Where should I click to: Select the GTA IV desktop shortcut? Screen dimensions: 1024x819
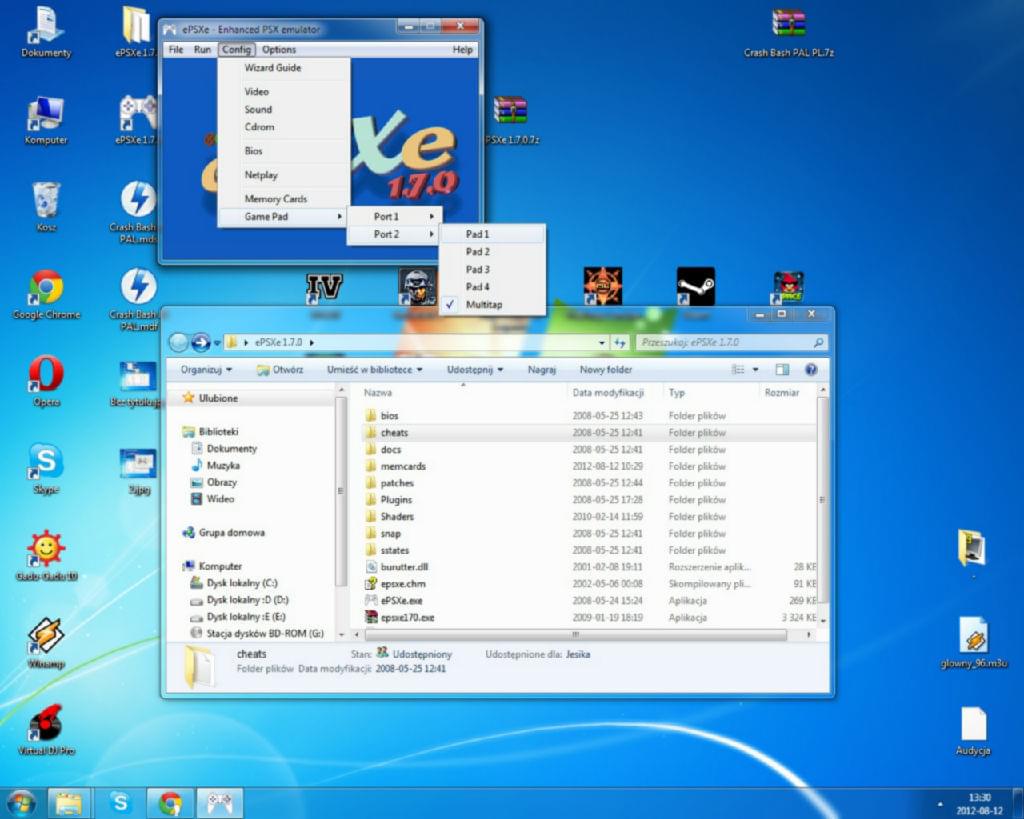tap(324, 287)
